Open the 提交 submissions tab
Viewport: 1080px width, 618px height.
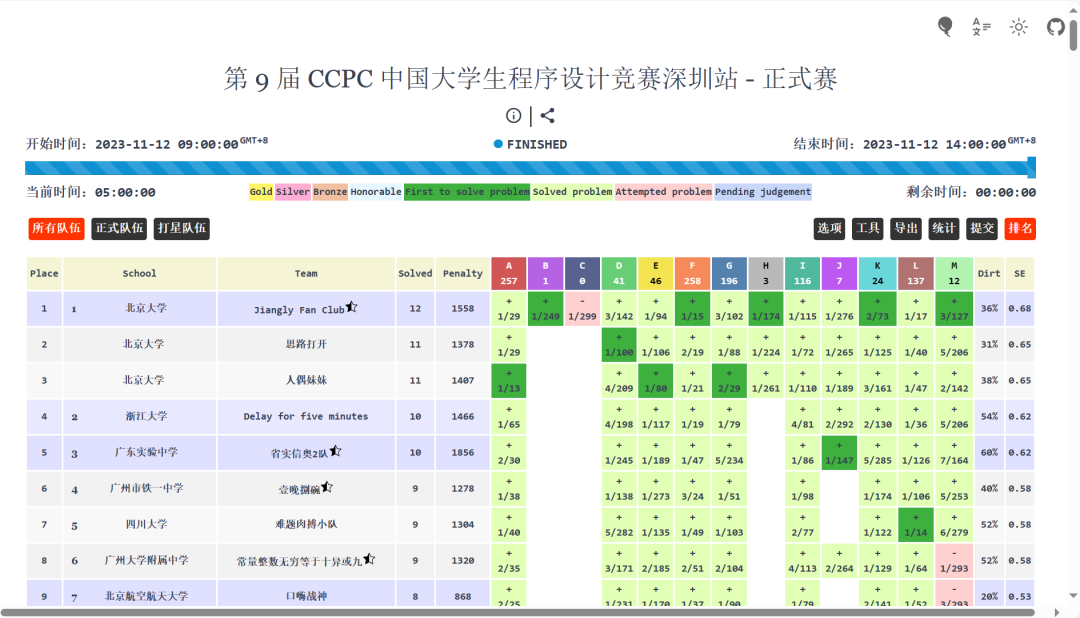(982, 229)
